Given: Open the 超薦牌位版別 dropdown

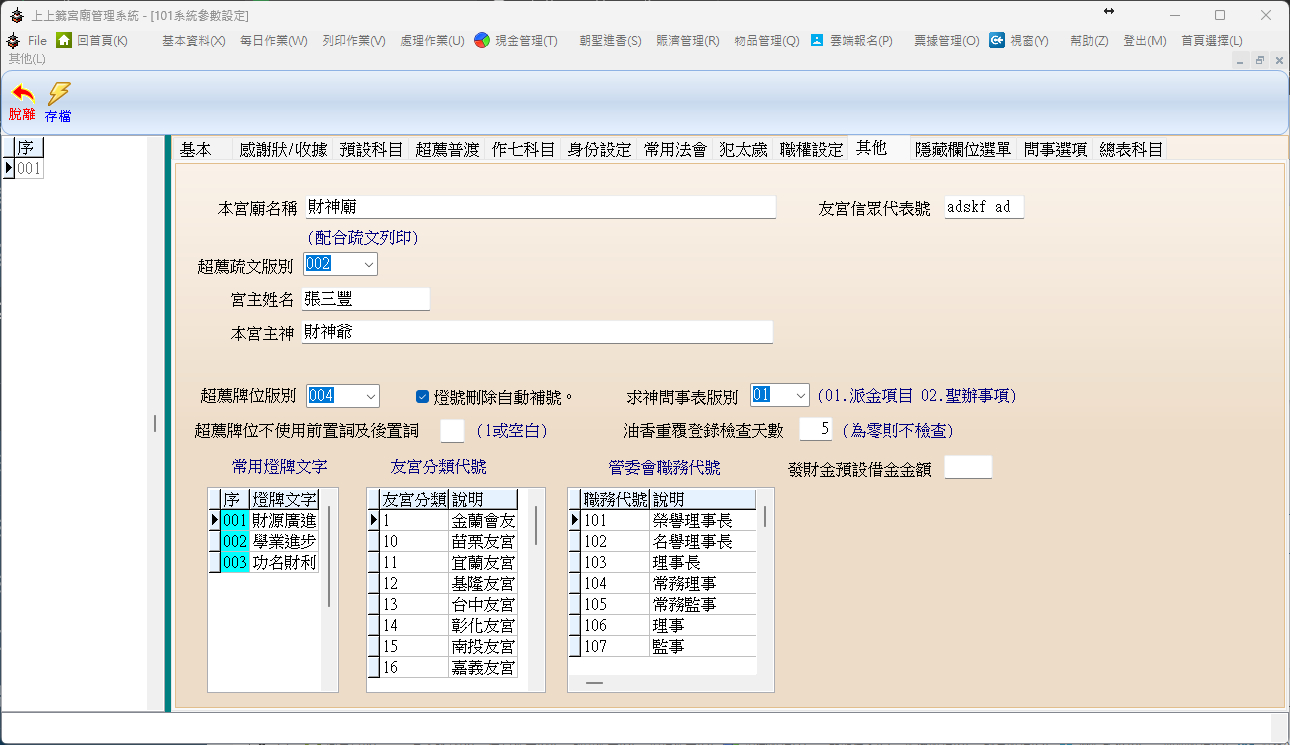Looking at the screenshot, I should coord(370,396).
